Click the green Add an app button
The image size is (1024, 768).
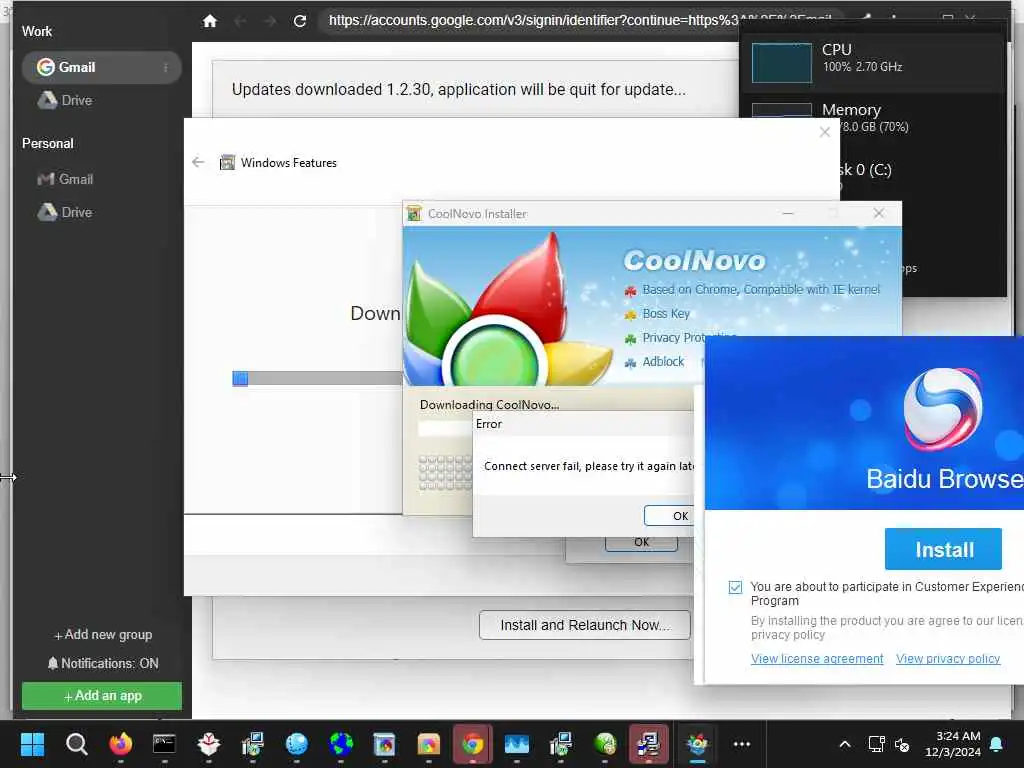click(x=102, y=696)
